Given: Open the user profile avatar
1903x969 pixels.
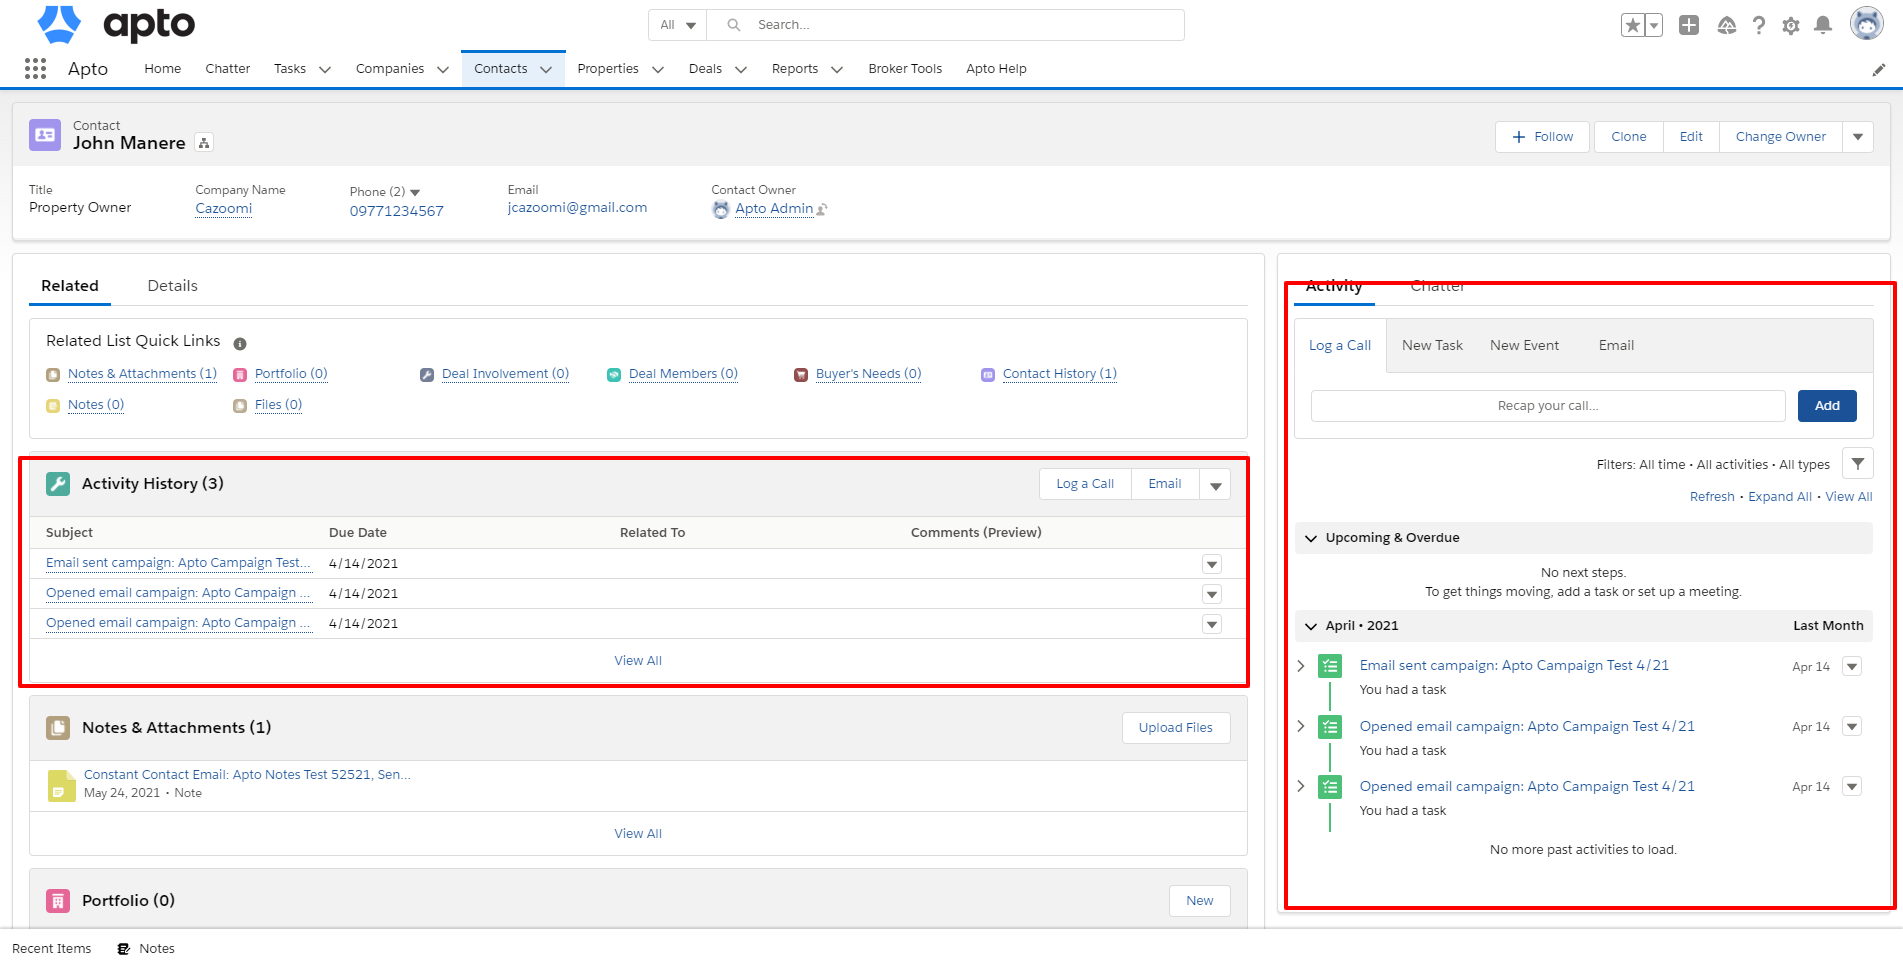Looking at the screenshot, I should tap(1866, 23).
